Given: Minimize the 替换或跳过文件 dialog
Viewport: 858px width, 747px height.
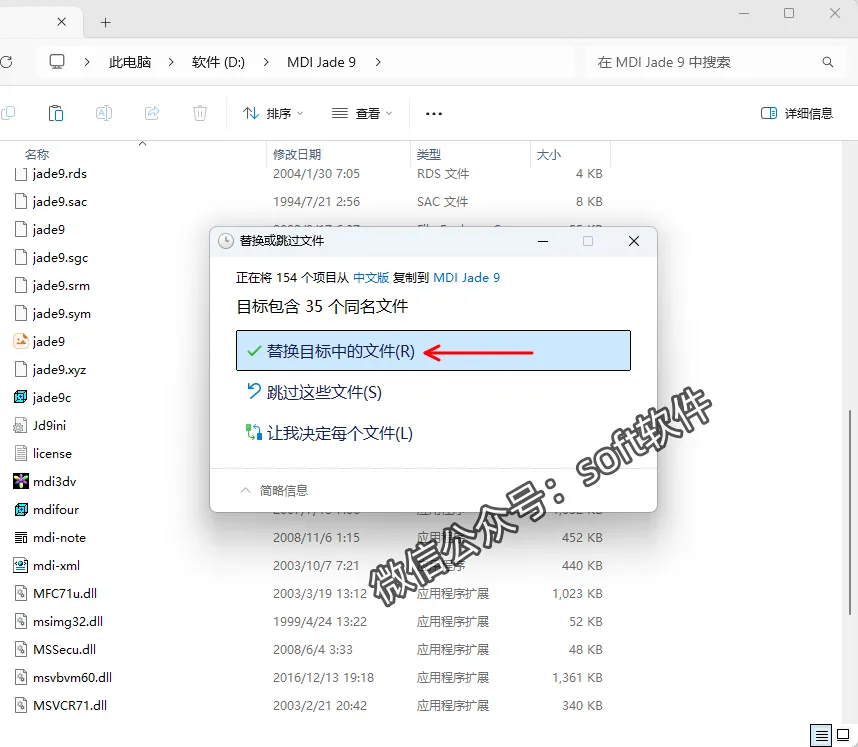Looking at the screenshot, I should tap(543, 241).
